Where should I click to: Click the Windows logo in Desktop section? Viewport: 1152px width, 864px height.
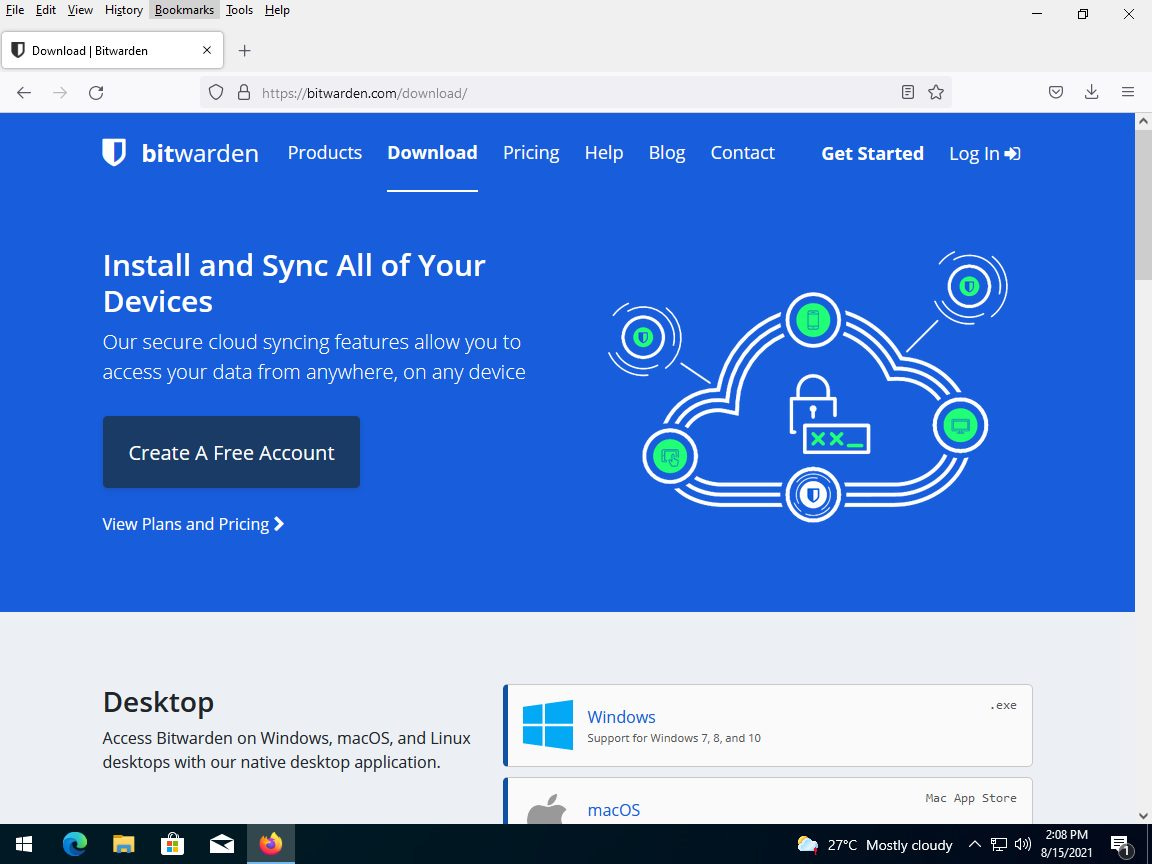coord(547,725)
